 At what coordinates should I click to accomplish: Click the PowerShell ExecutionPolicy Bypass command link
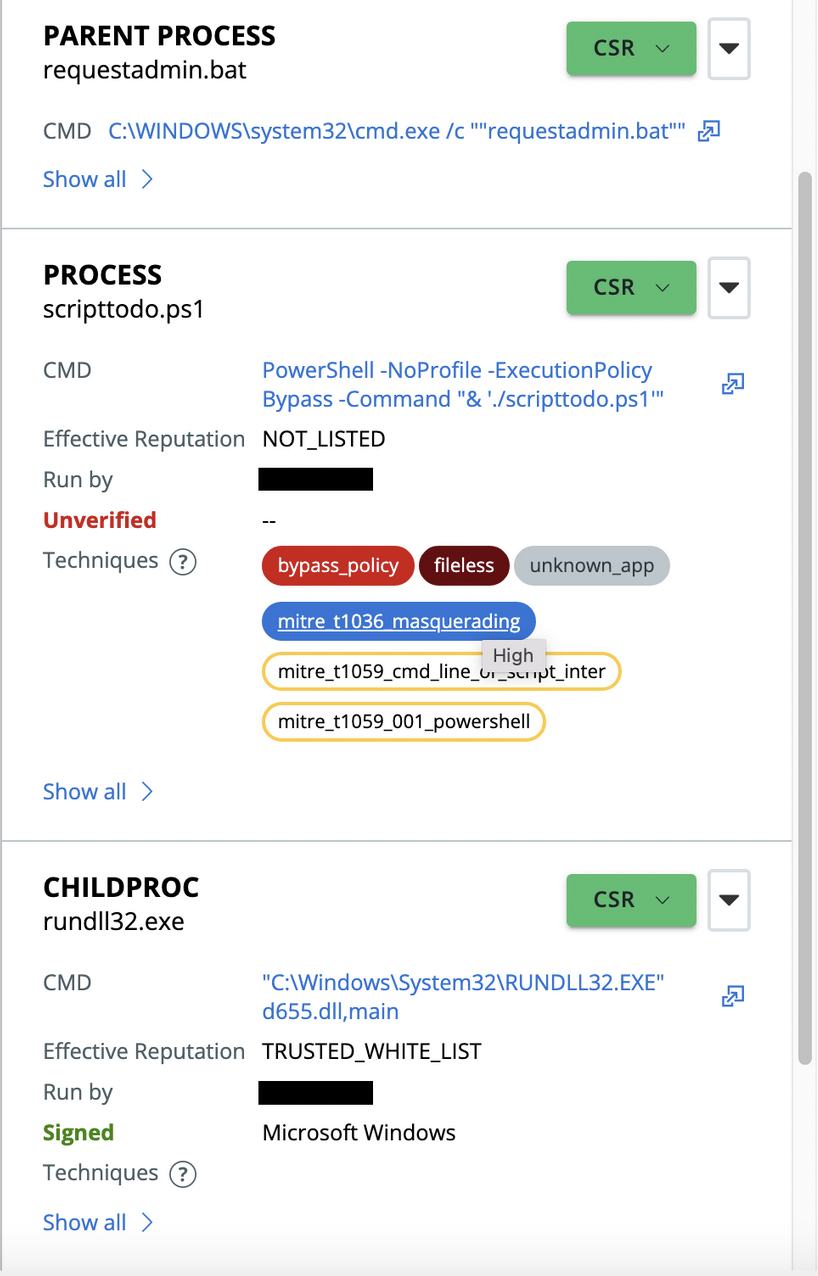[463, 385]
